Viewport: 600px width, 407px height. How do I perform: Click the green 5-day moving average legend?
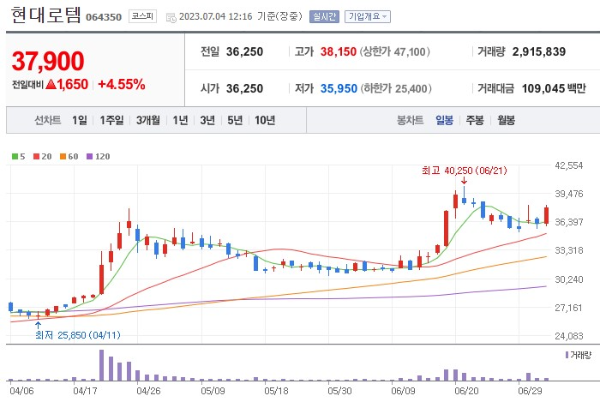point(18,156)
